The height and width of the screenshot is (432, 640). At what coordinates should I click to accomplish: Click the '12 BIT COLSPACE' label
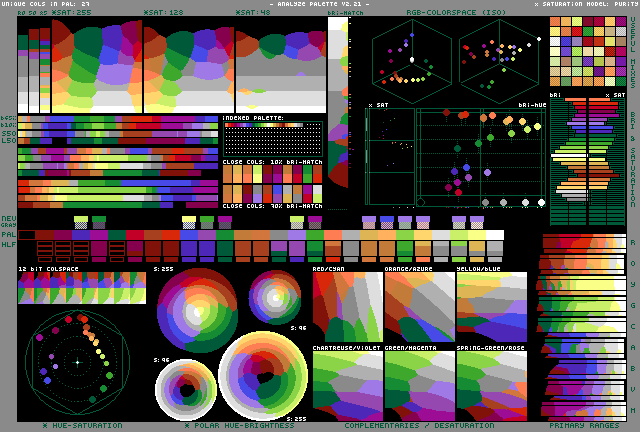pos(48,269)
